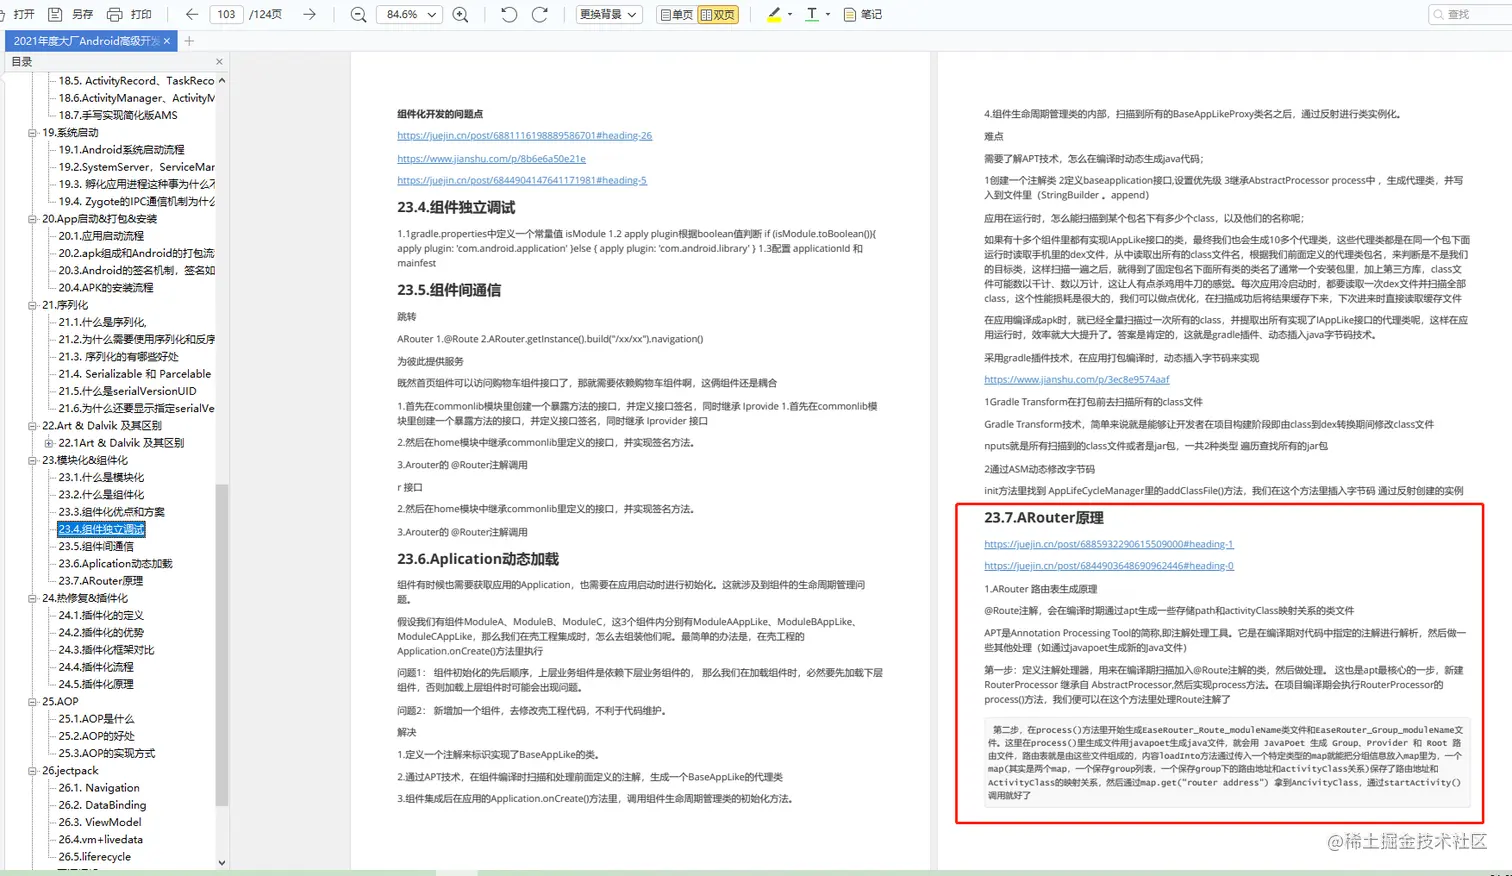The width and height of the screenshot is (1512, 876).
Task: Go to next page with right arrow
Action: 310,14
